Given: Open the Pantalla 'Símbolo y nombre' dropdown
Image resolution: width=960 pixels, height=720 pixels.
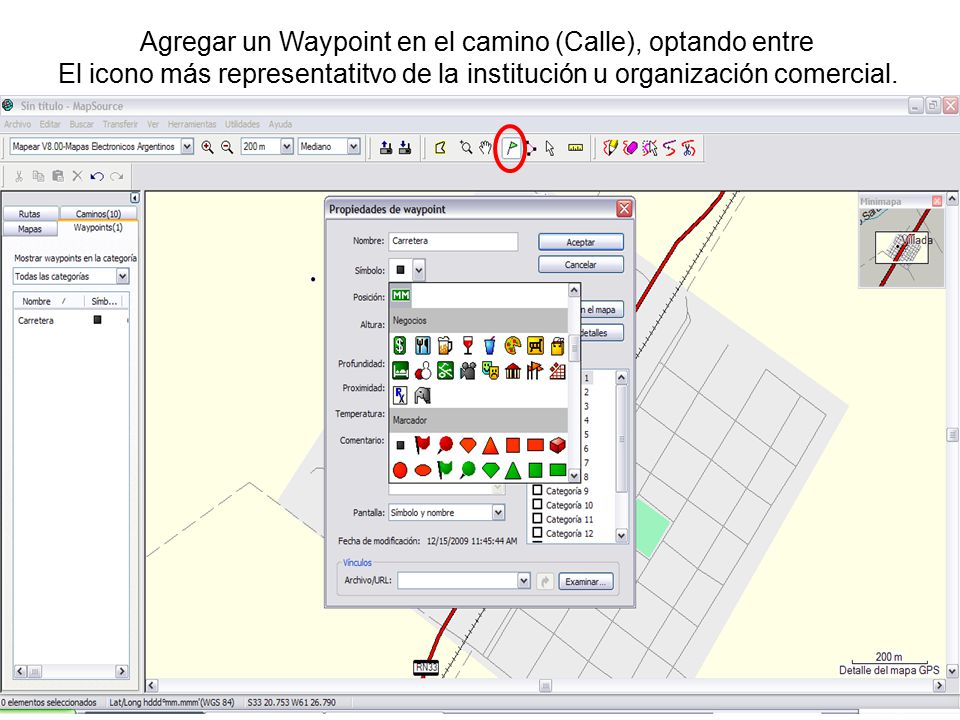Looking at the screenshot, I should pos(498,512).
